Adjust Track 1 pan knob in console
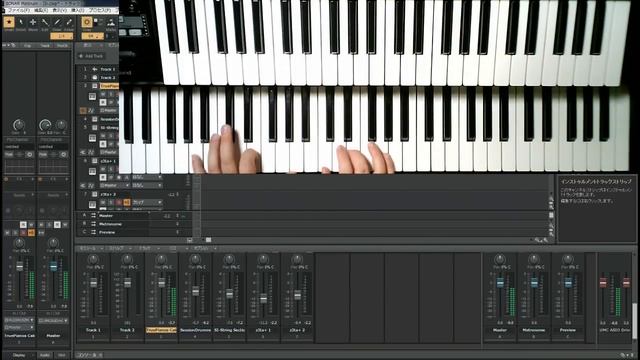The height and width of the screenshot is (360, 640). click(93, 260)
